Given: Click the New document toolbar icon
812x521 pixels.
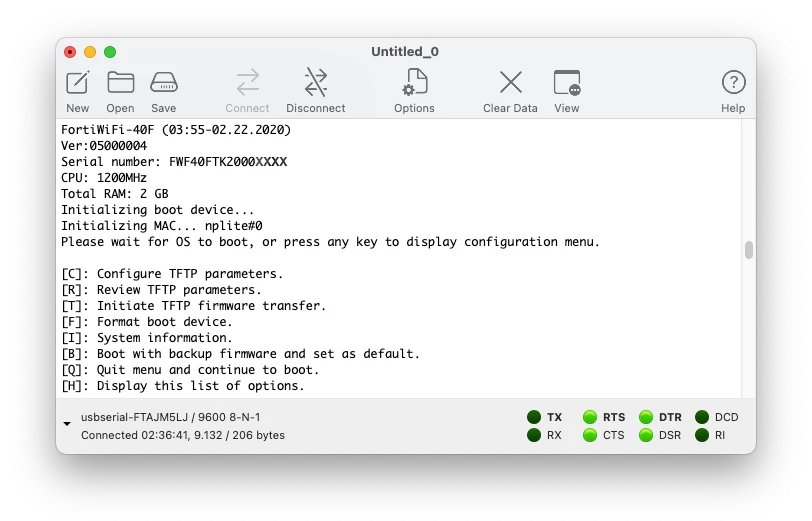Looking at the screenshot, I should [x=78, y=83].
